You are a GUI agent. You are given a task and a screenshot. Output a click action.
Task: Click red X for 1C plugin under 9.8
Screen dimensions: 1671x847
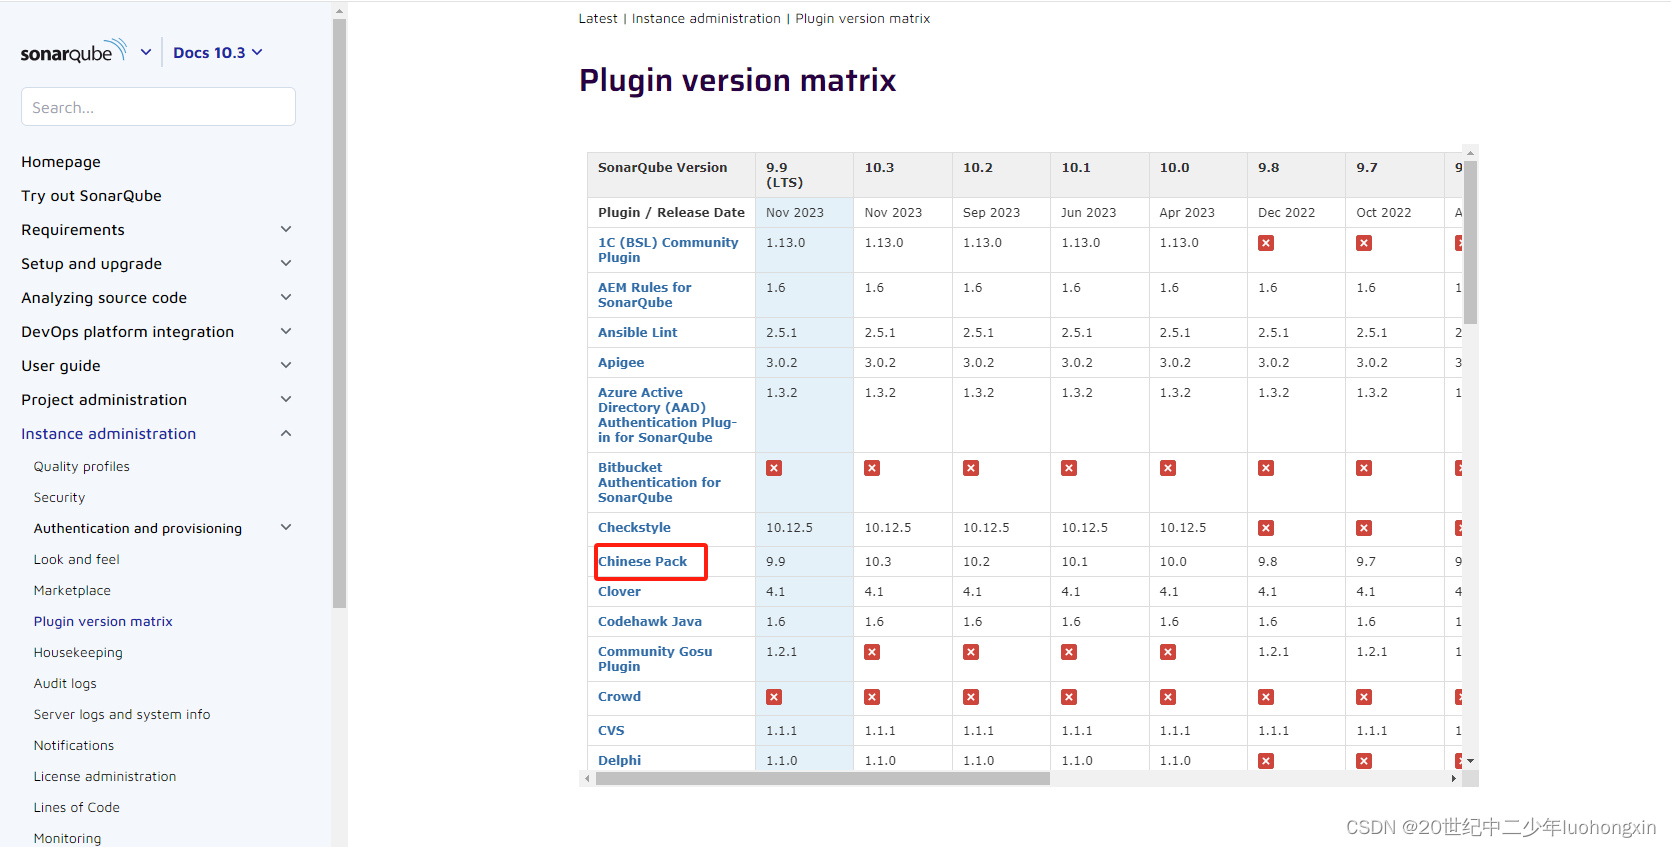(x=1266, y=243)
